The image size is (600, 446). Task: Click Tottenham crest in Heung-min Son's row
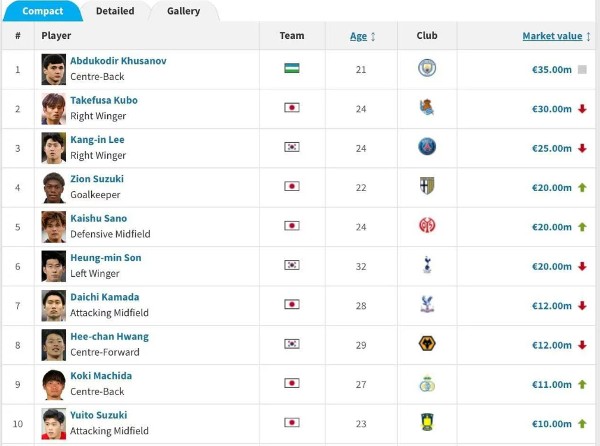pos(427,265)
